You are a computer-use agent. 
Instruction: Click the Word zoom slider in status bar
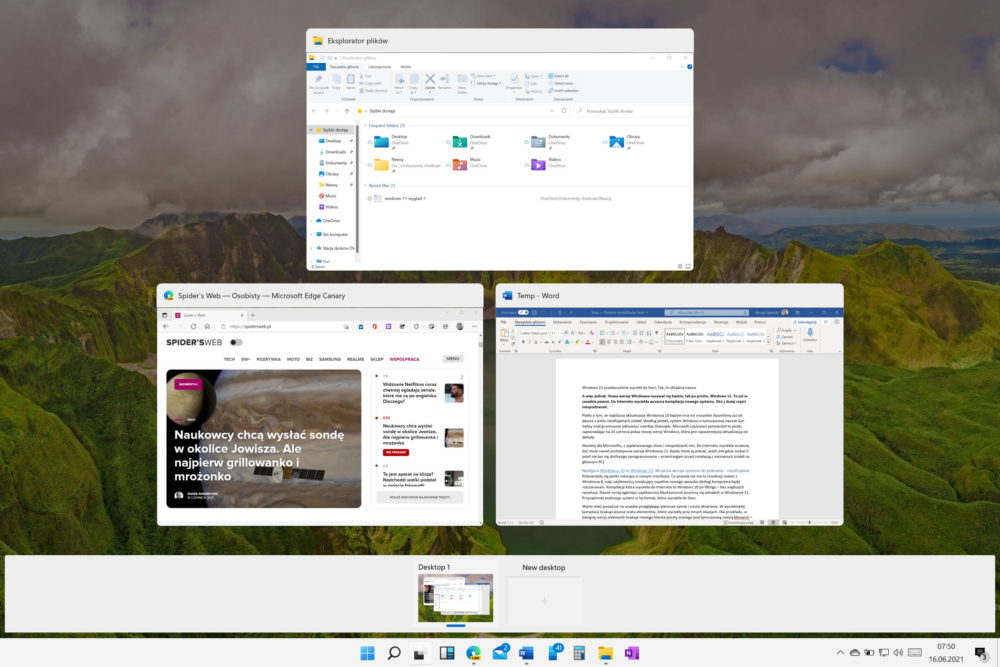point(809,522)
